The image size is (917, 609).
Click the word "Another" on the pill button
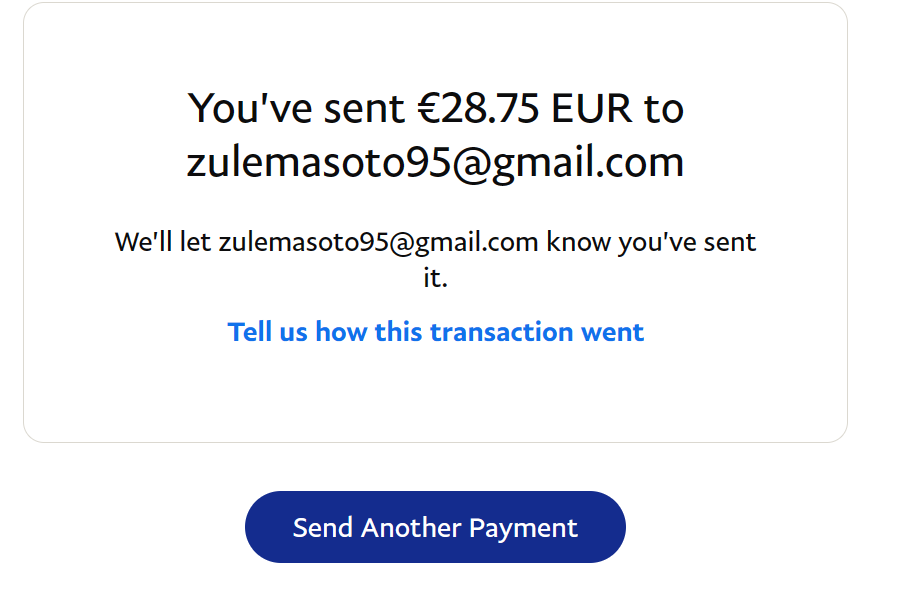411,528
